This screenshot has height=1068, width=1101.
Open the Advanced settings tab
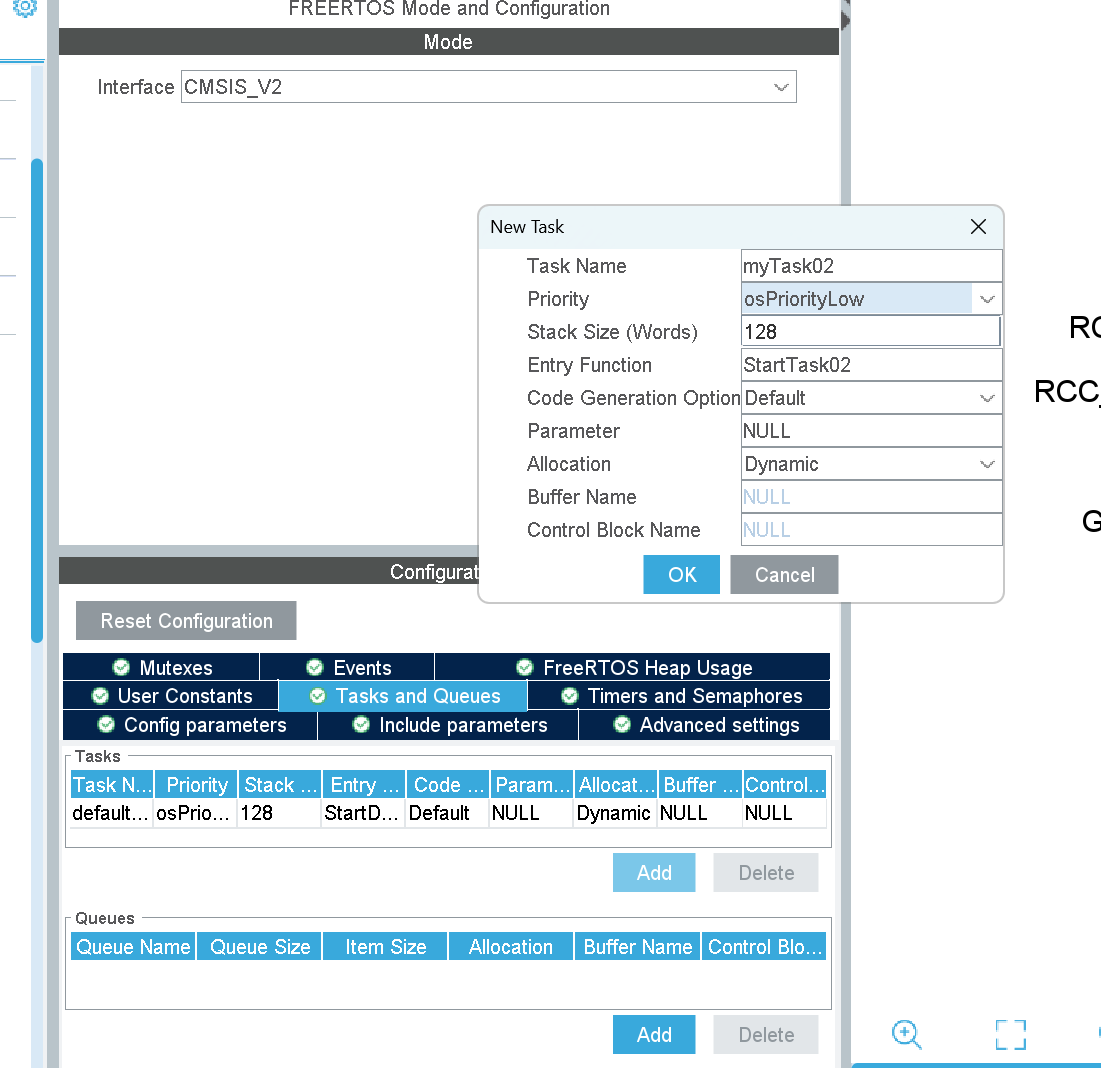coord(704,725)
